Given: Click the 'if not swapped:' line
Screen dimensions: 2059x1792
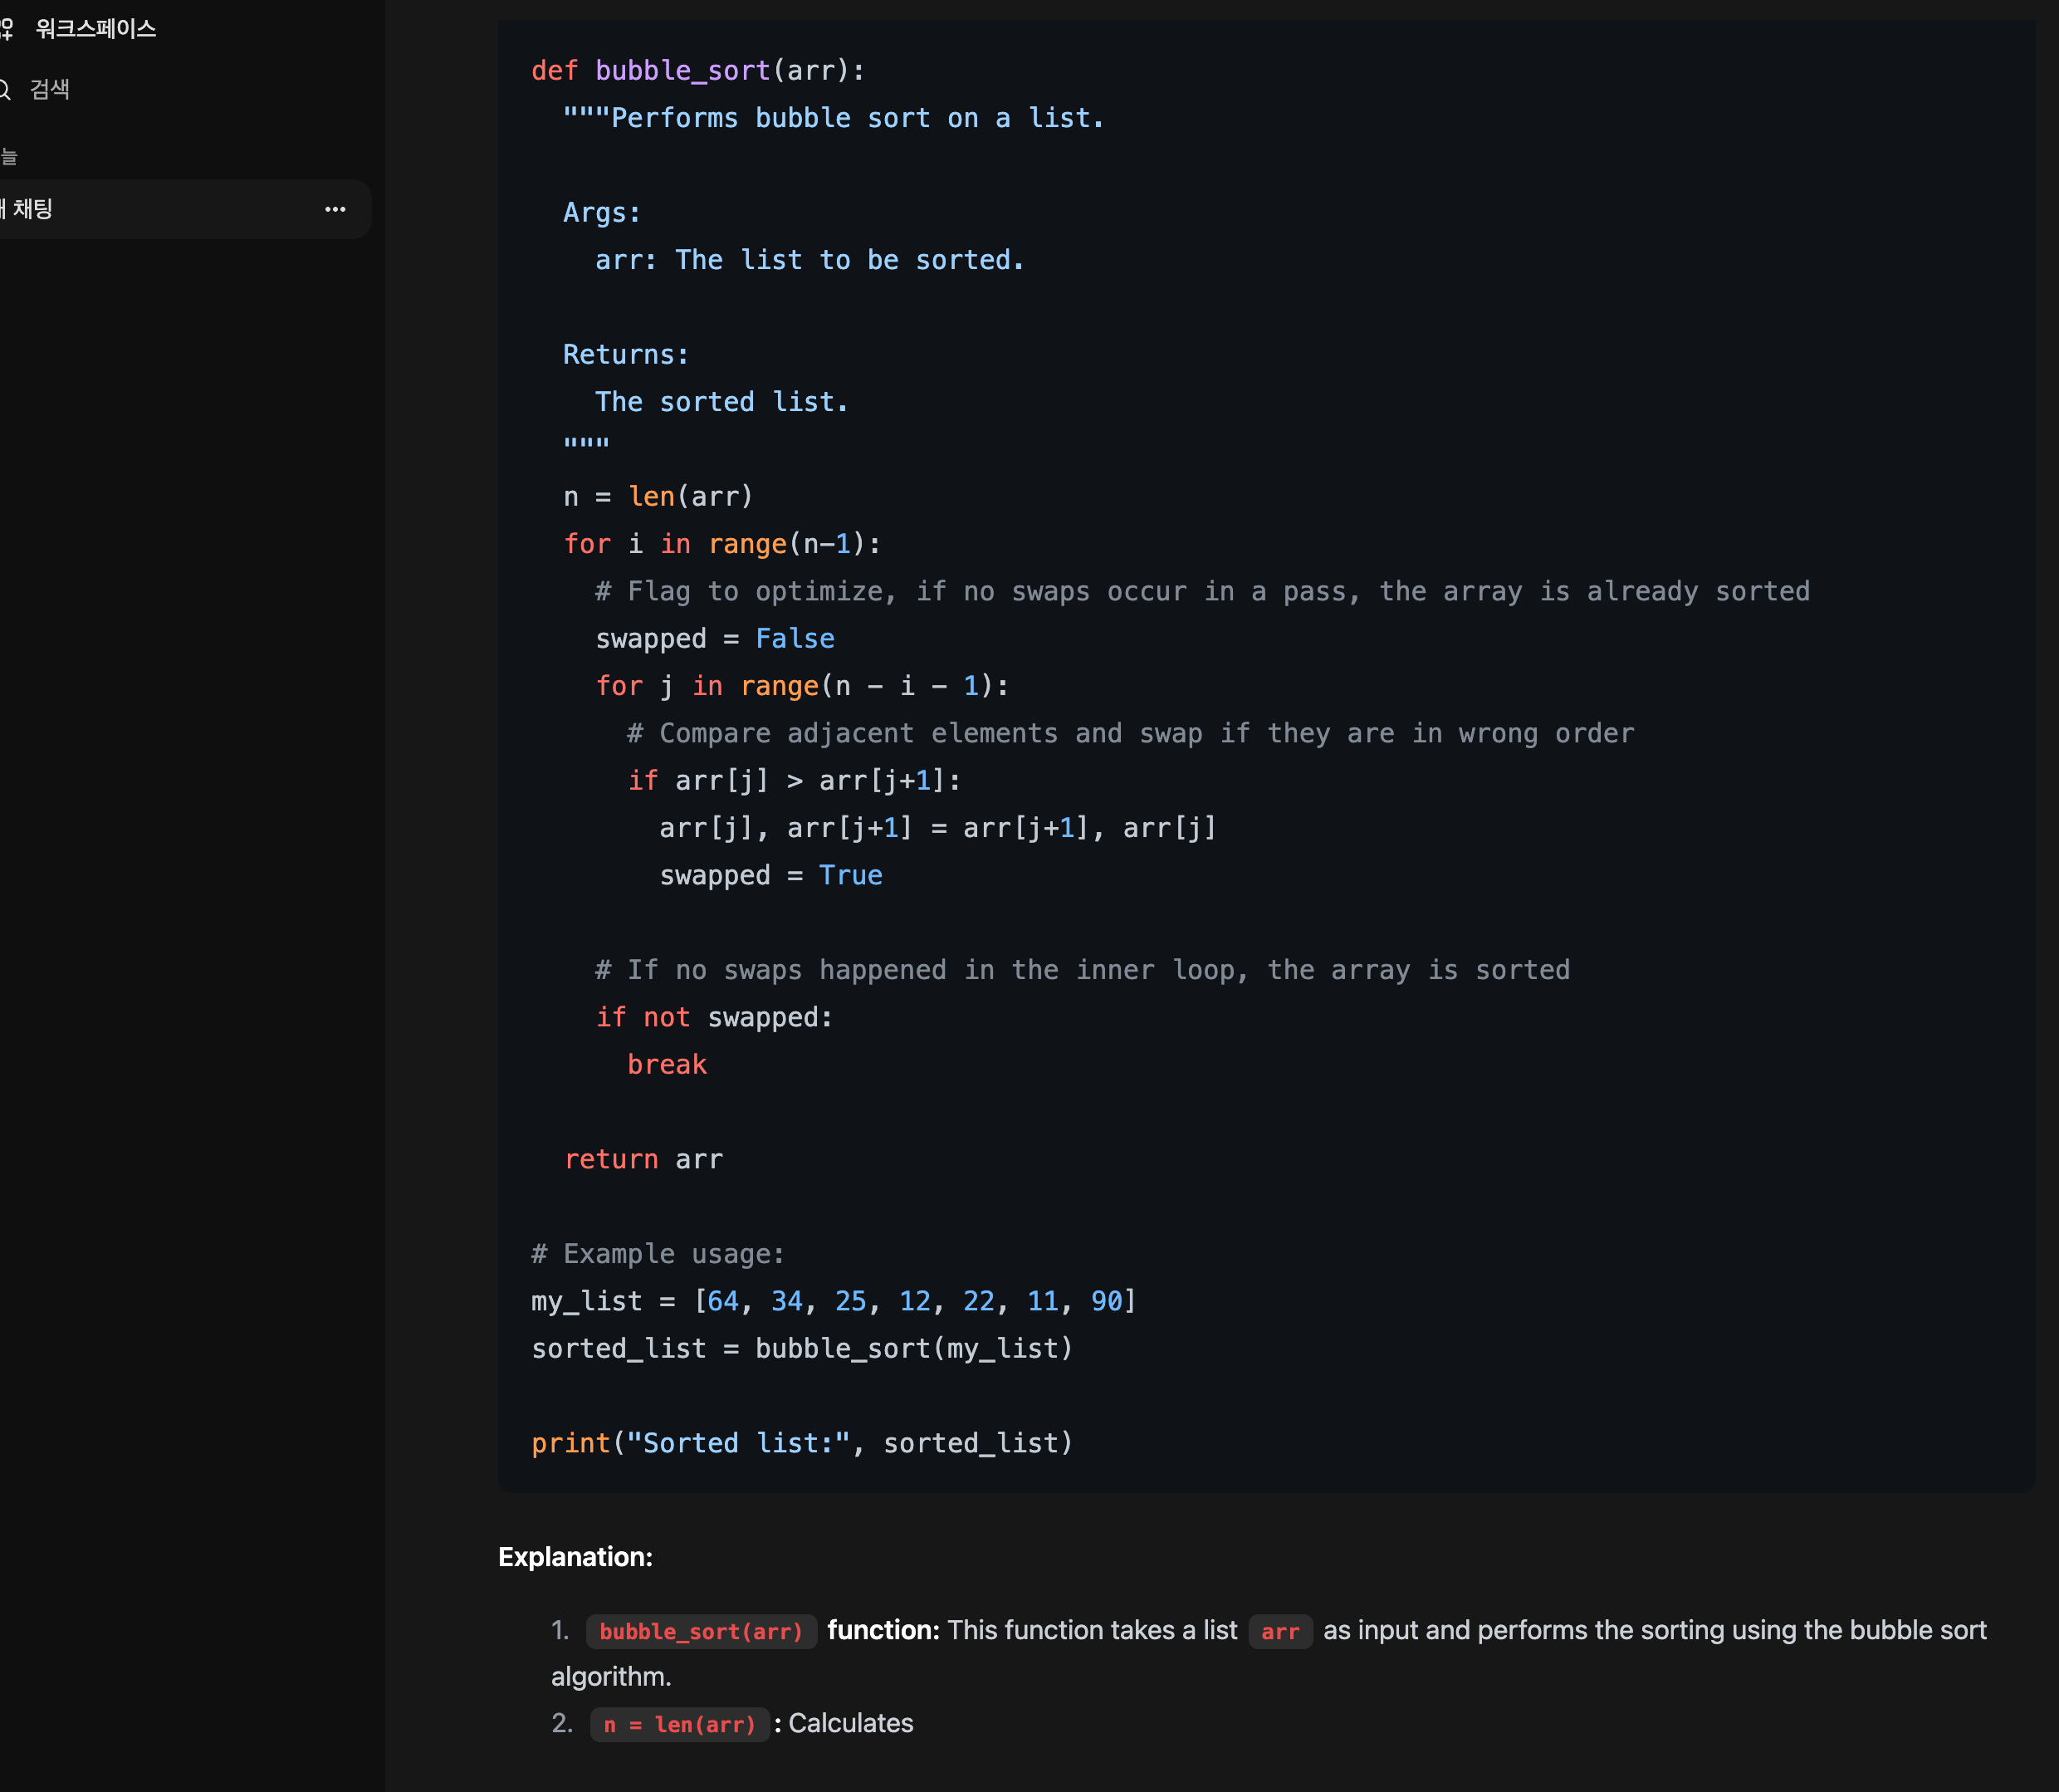Looking at the screenshot, I should [x=713, y=1017].
